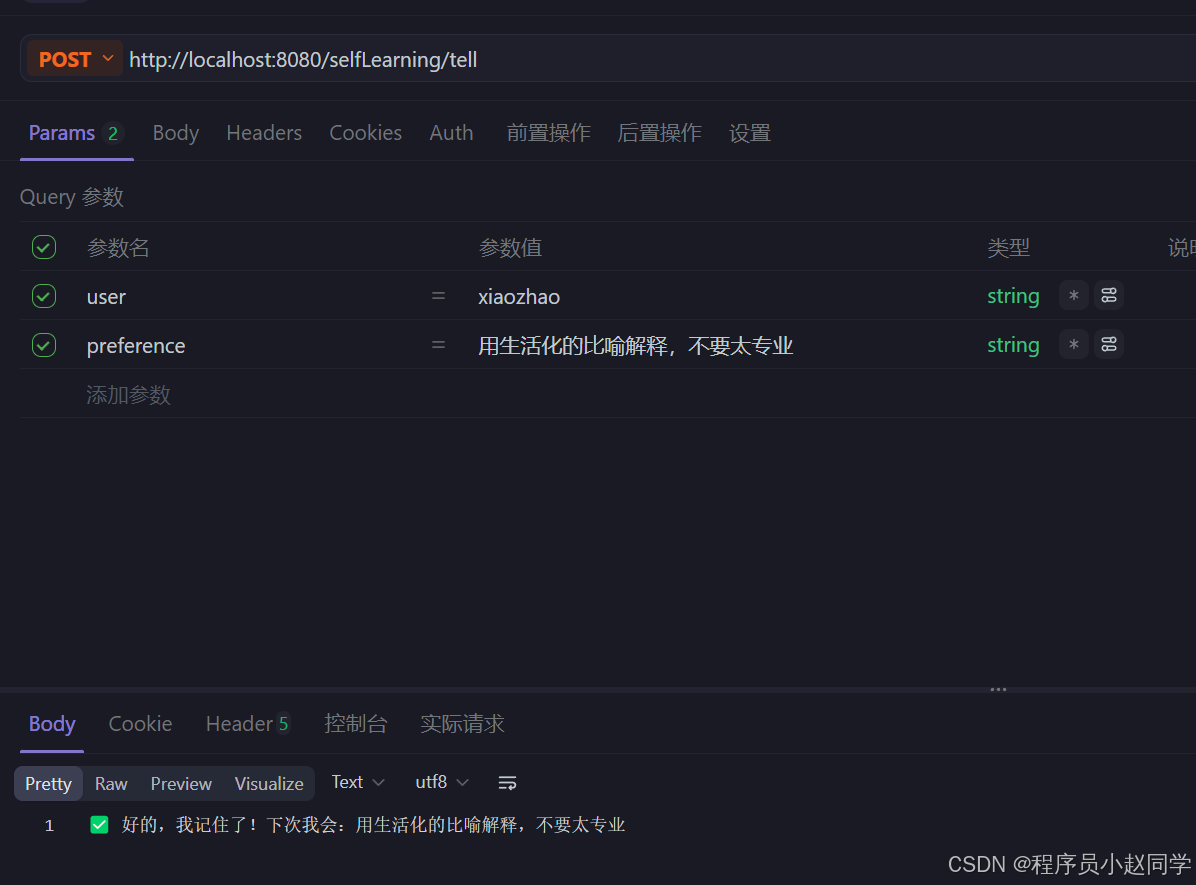Click 添加参数 to add a new parameter
This screenshot has height=885, width=1196.
coord(128,394)
